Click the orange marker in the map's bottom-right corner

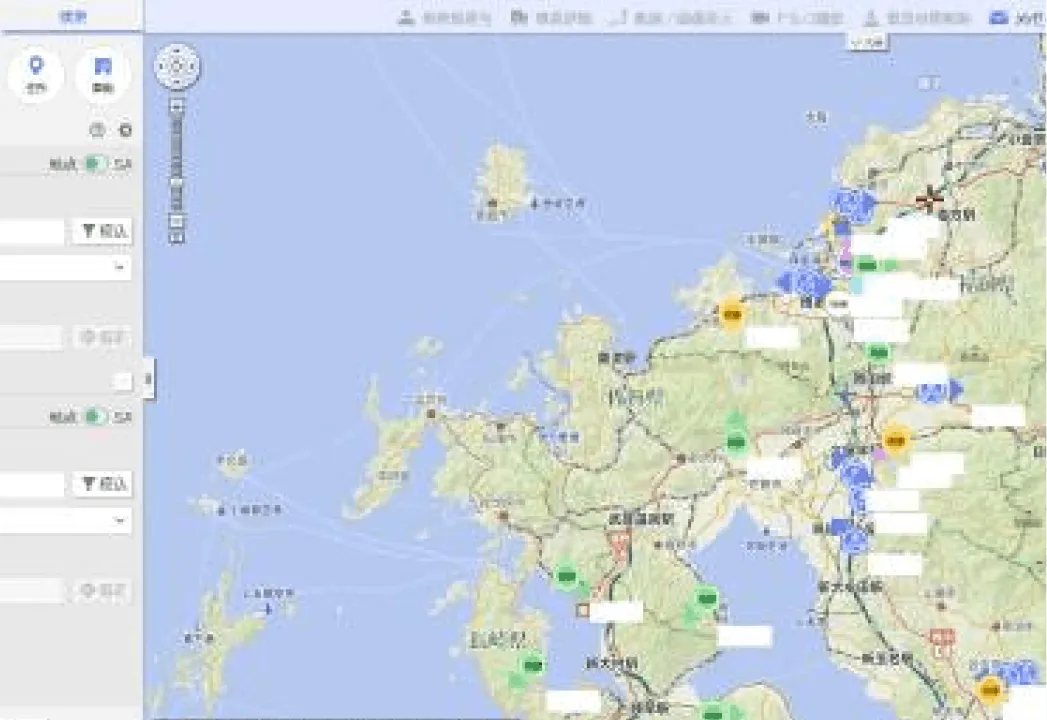[x=990, y=690]
